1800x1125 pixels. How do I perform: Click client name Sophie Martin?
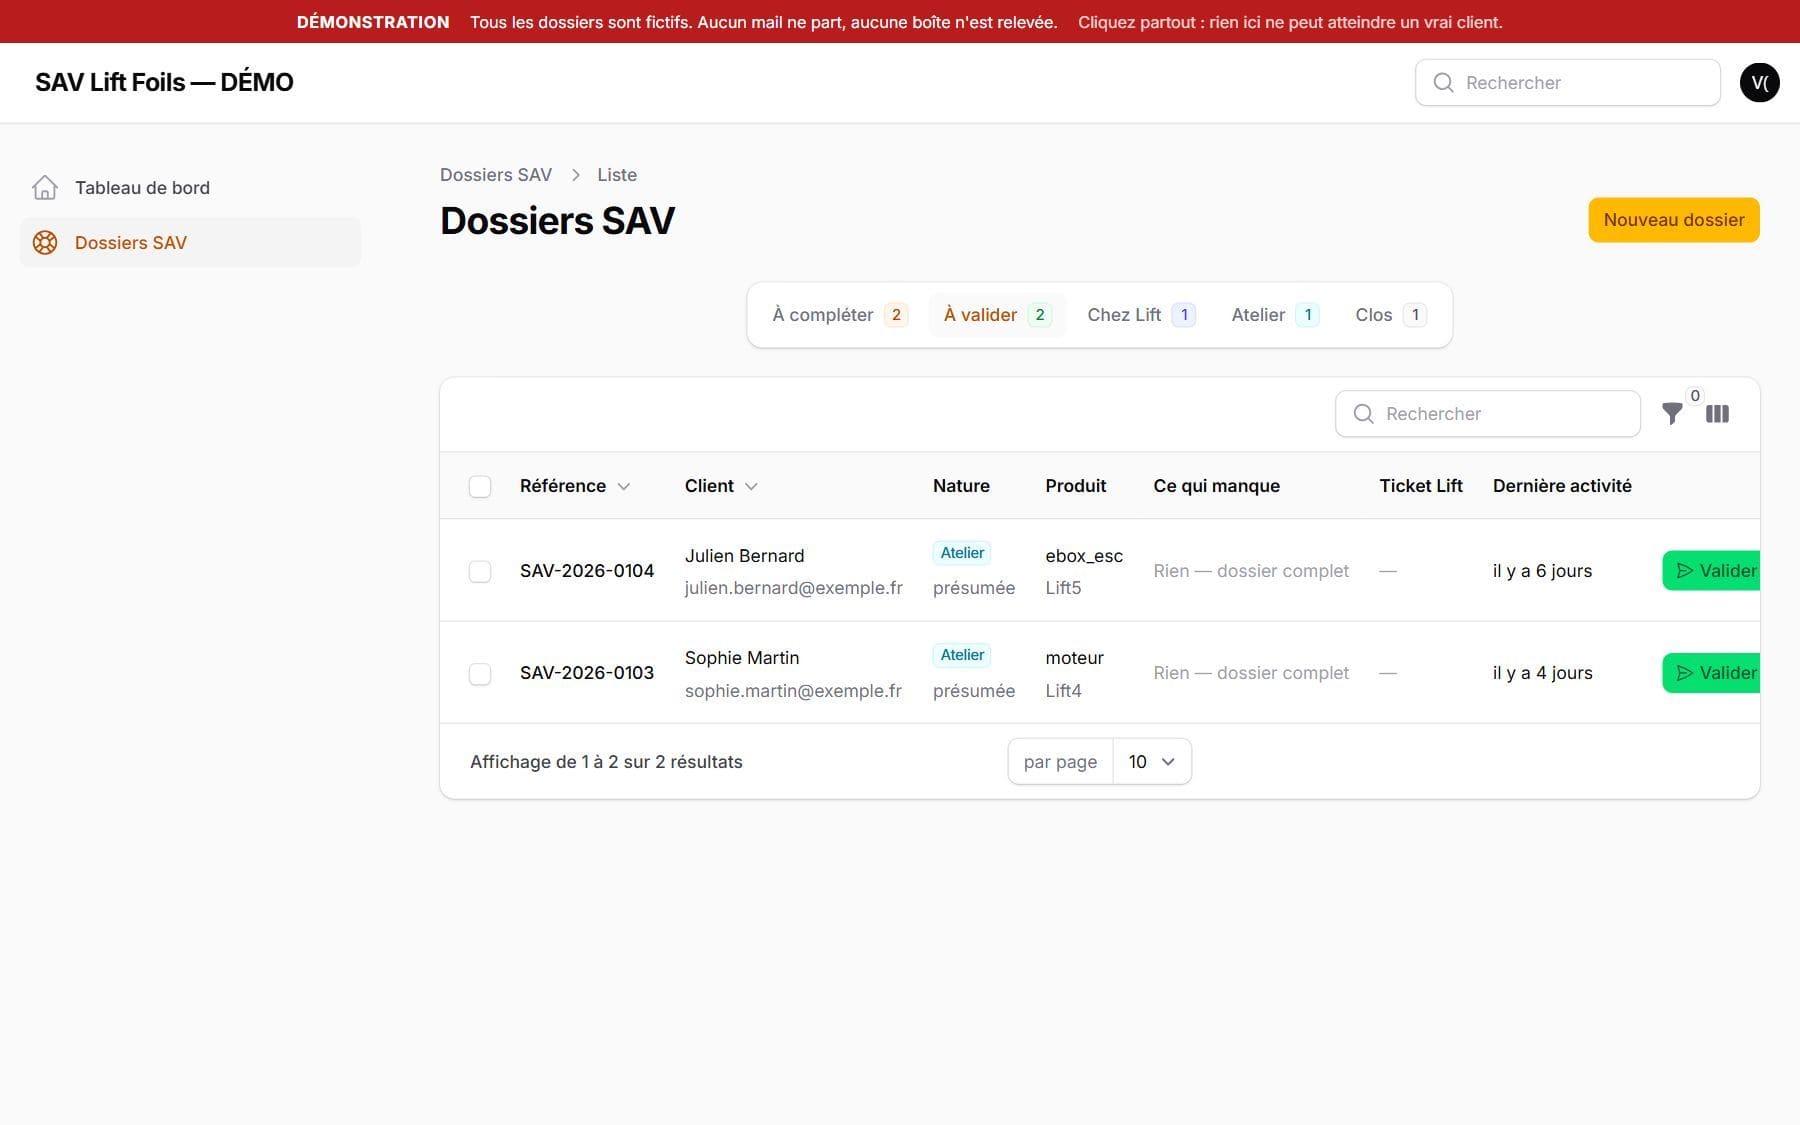coord(742,658)
